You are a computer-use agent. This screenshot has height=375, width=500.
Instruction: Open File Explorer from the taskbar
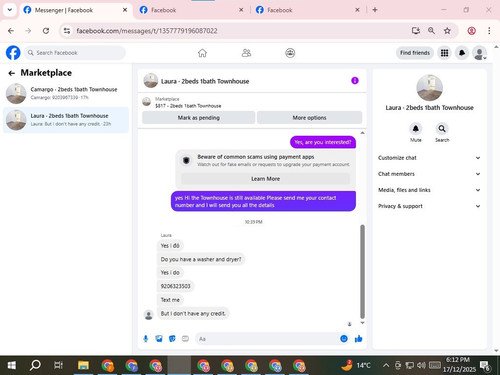click(x=83, y=365)
